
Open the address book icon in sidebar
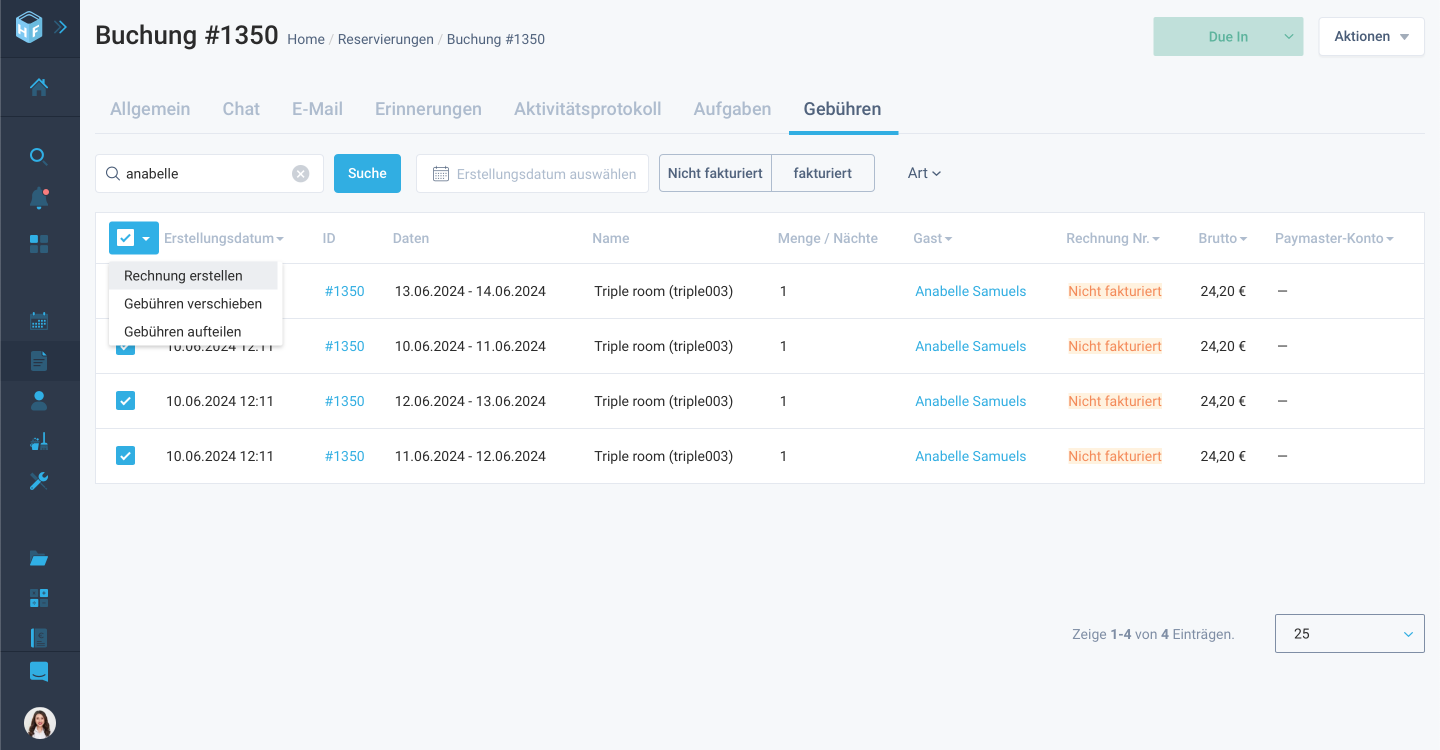click(39, 637)
